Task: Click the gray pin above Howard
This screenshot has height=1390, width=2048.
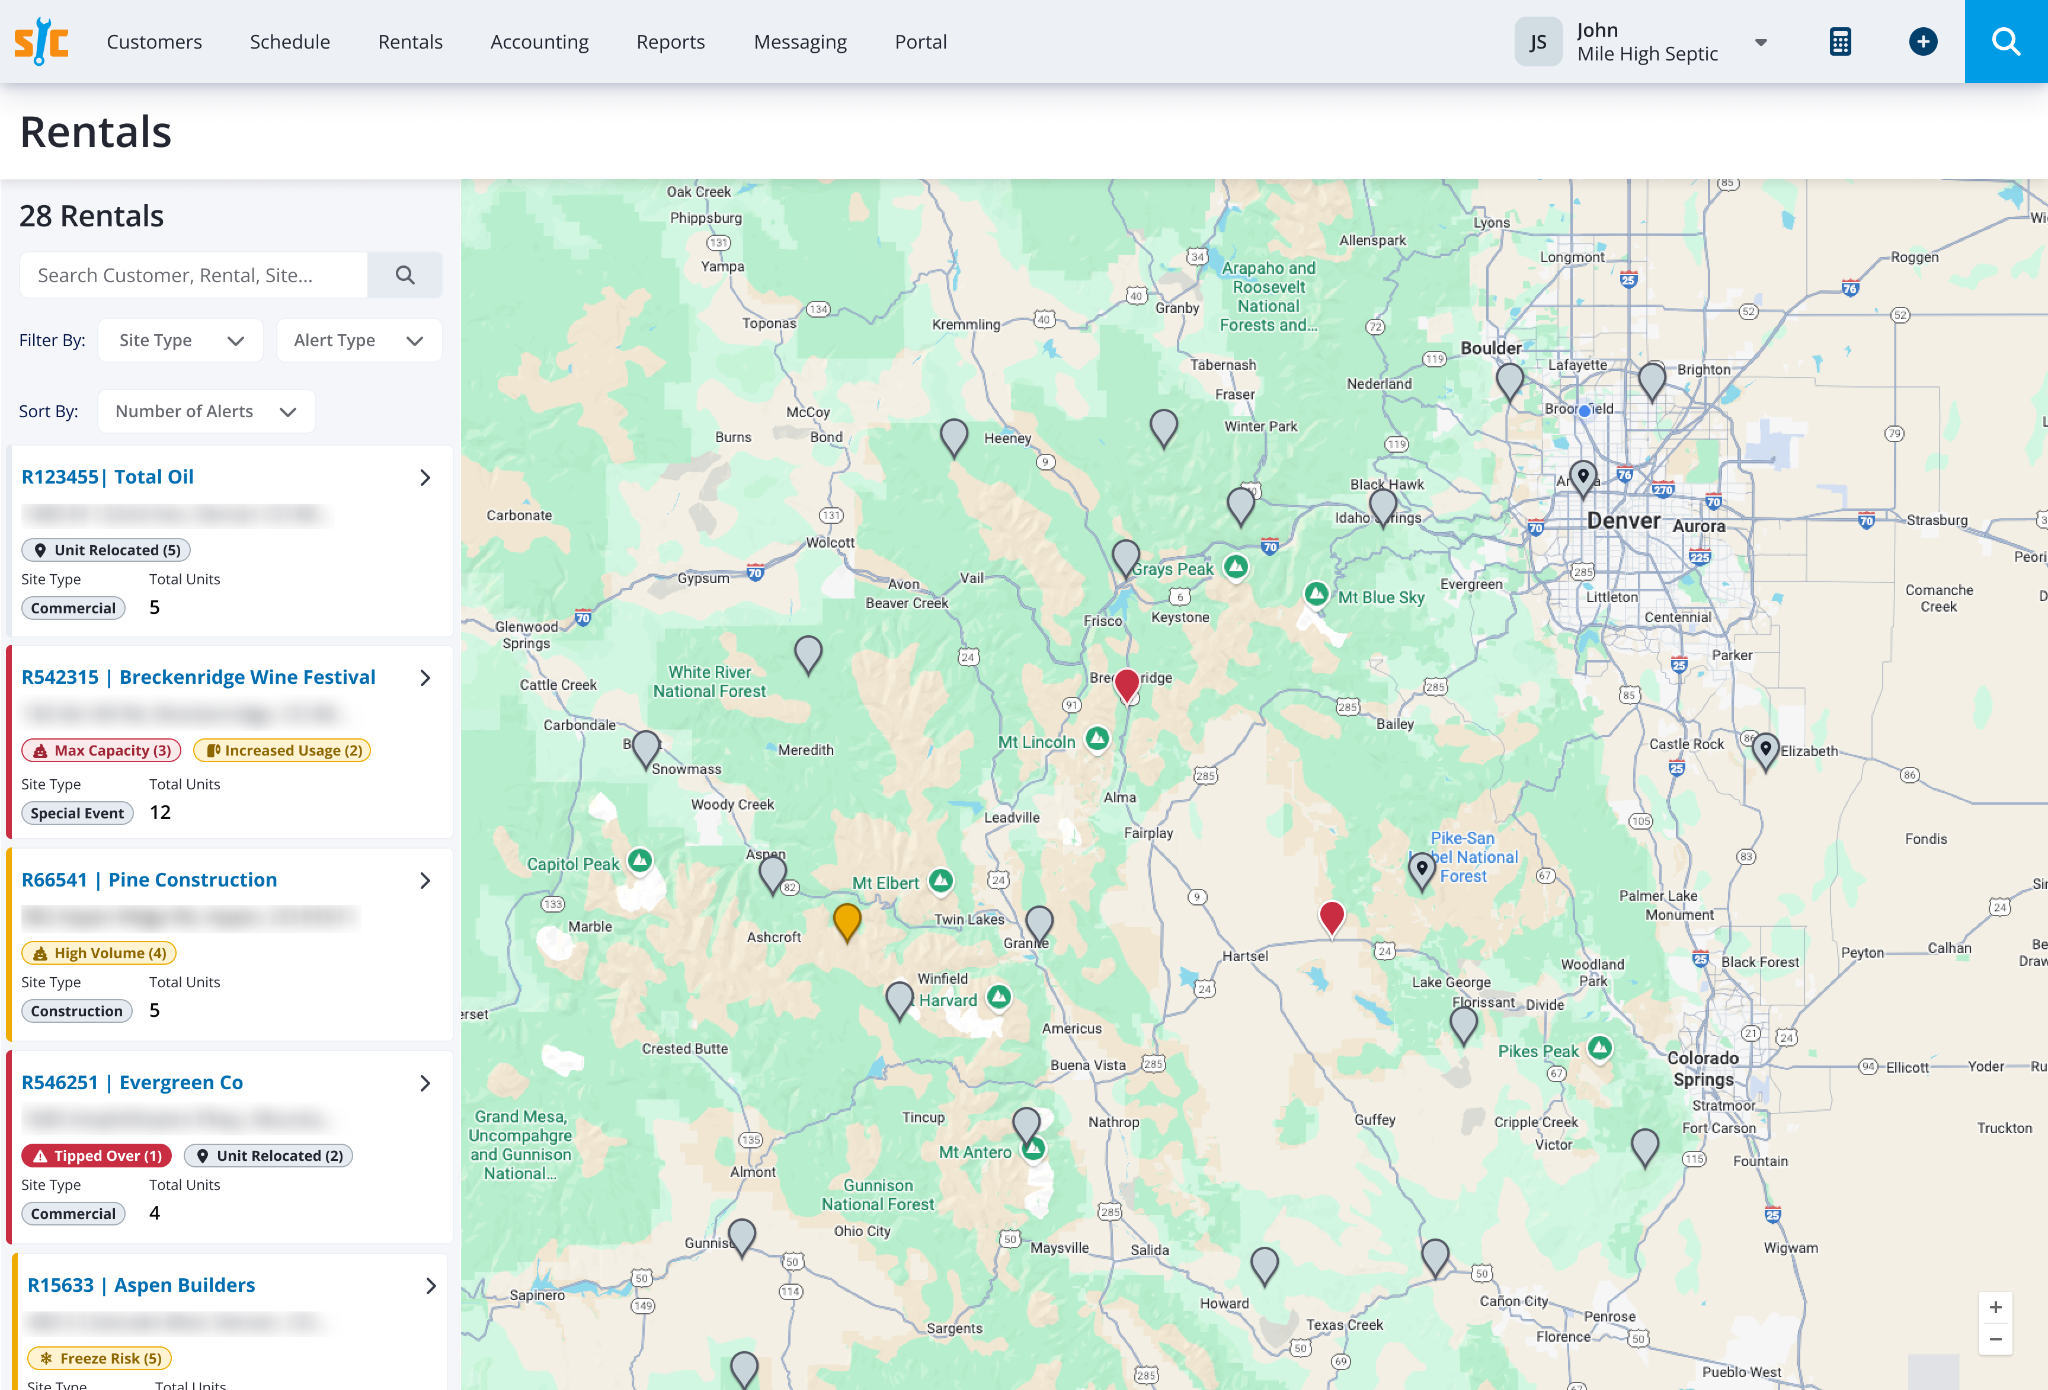Action: click(1265, 1265)
